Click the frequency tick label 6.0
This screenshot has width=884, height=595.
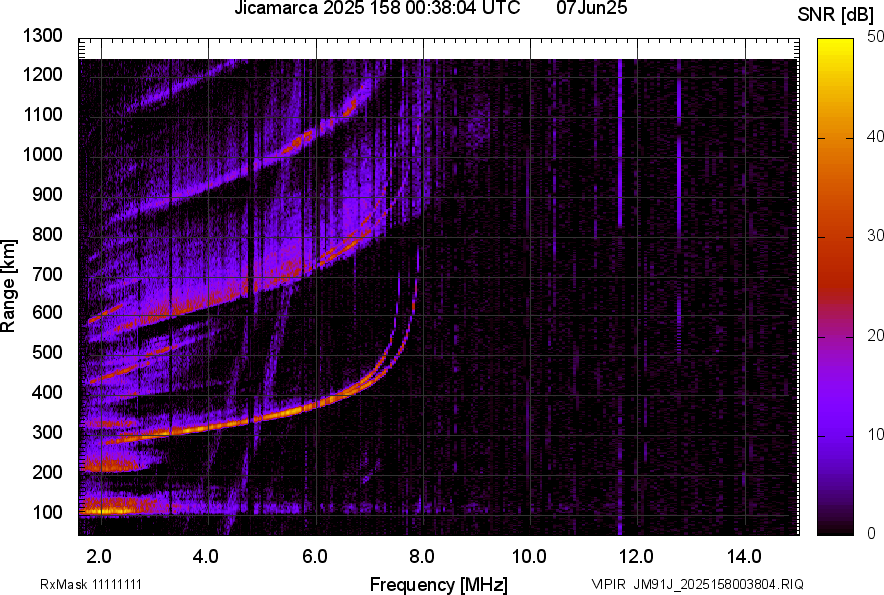coord(315,557)
